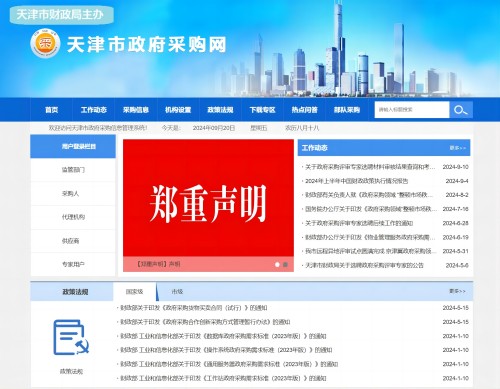Viewport: 500px width, 389px height.
Task: Open the news item dated 2024-9-10
Action: click(x=370, y=167)
